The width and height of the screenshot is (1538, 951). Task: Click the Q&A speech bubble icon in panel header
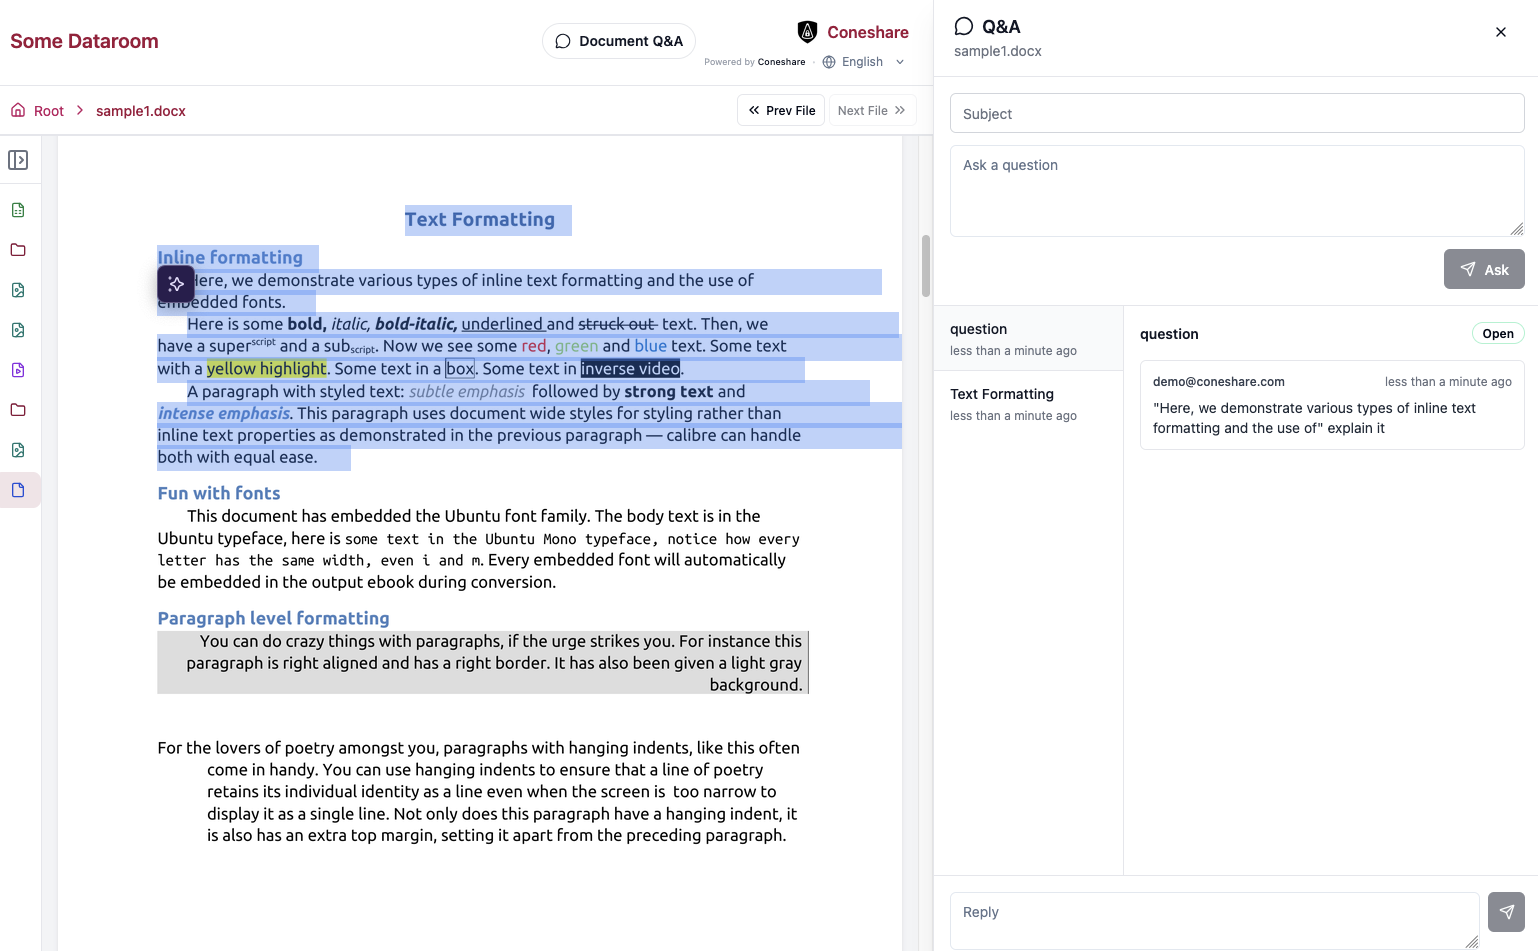(964, 27)
